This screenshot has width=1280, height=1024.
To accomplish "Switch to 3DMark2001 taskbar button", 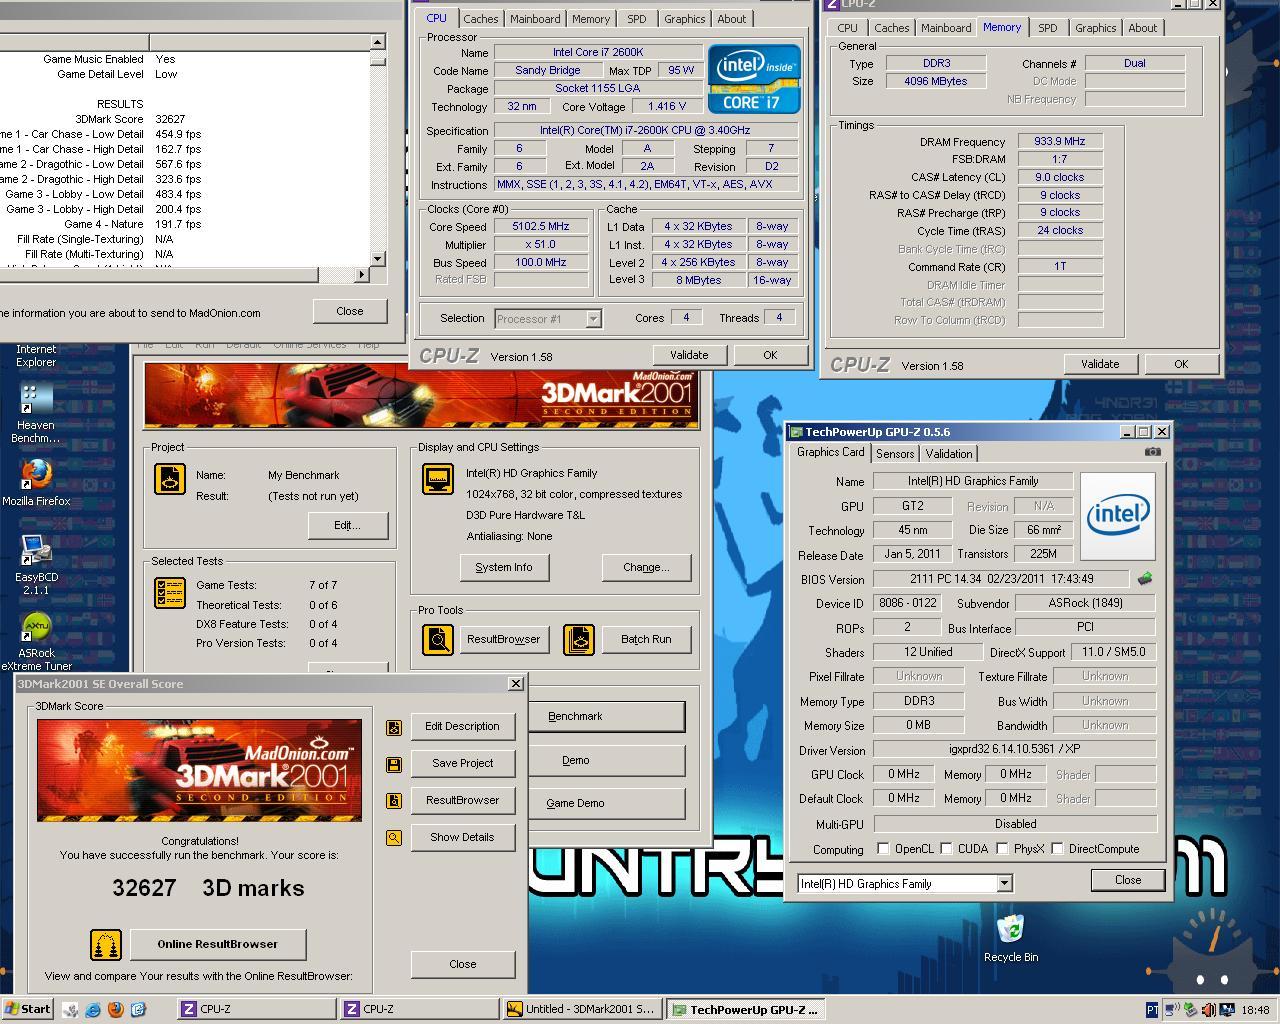I will (x=581, y=1009).
